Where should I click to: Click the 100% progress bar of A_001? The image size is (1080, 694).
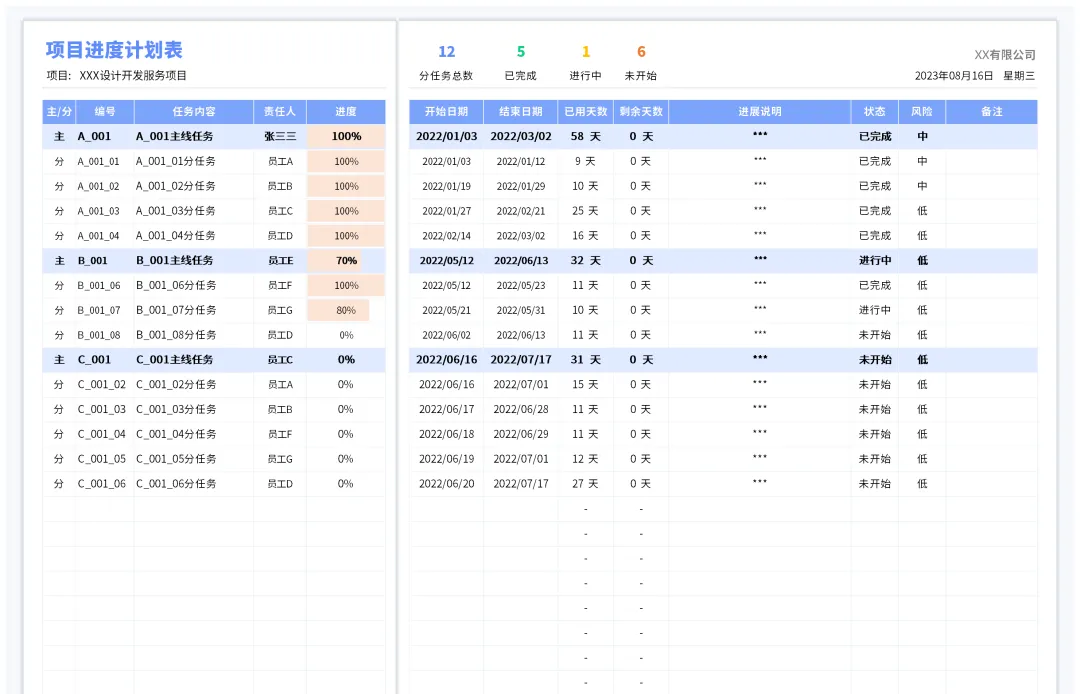pos(346,136)
